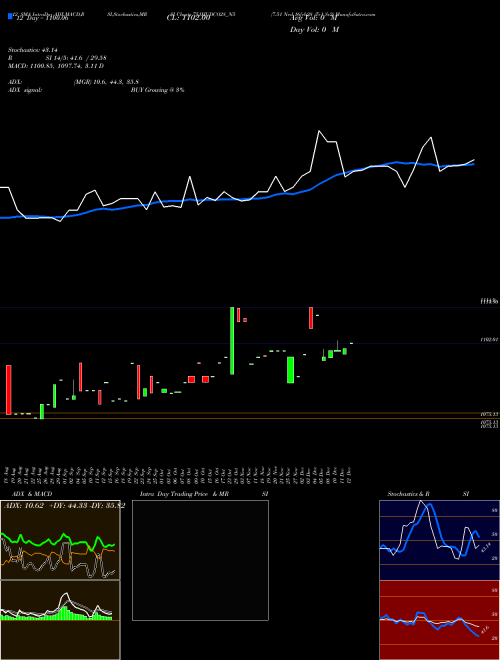
Task: Click the empty Intra Day Trading Price chart box
Action: 200,560
